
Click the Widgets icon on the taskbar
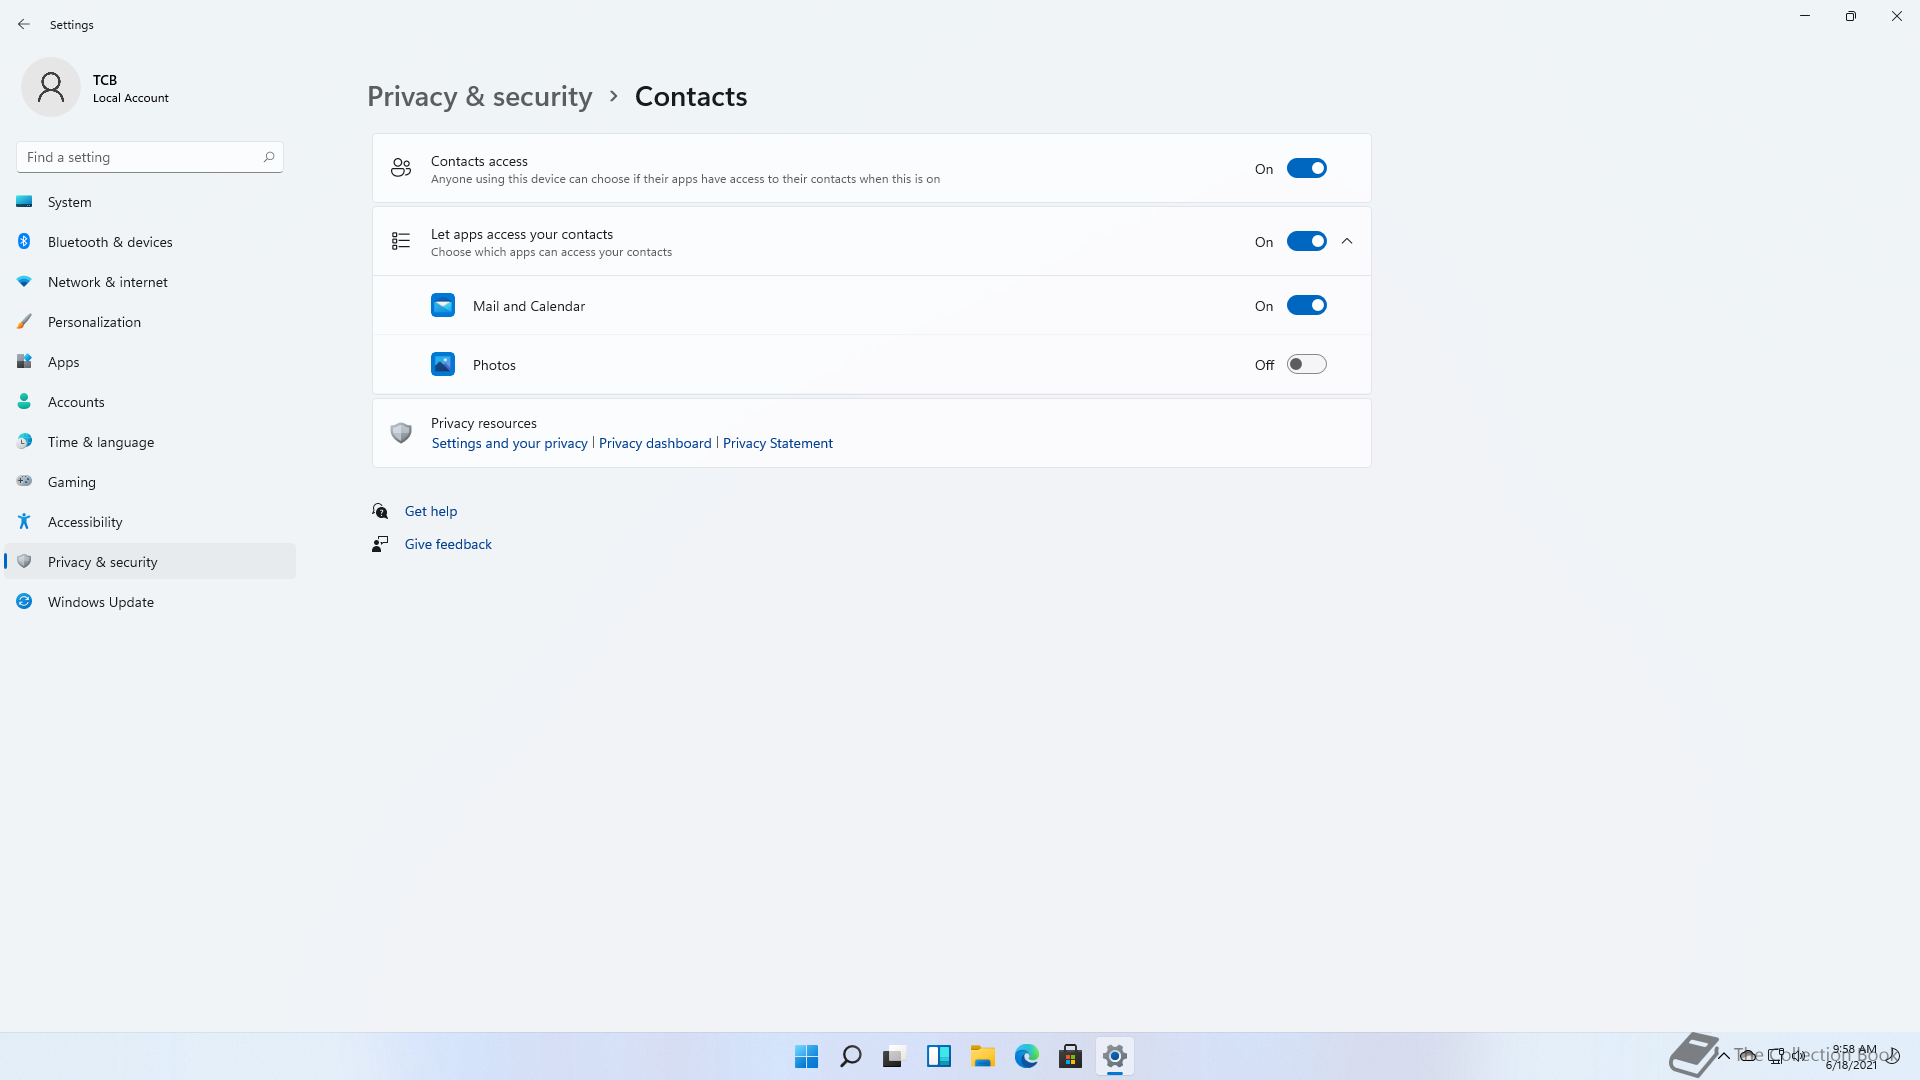938,1056
